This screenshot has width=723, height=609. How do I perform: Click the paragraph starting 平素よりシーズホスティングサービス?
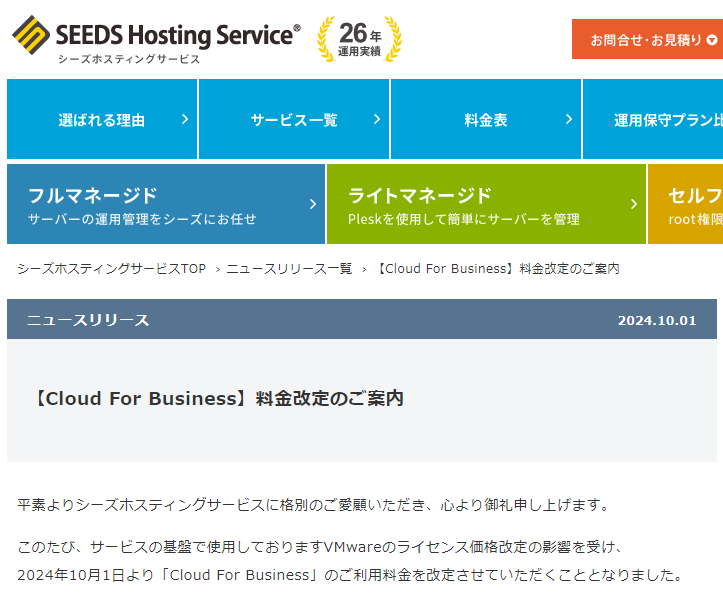(313, 505)
